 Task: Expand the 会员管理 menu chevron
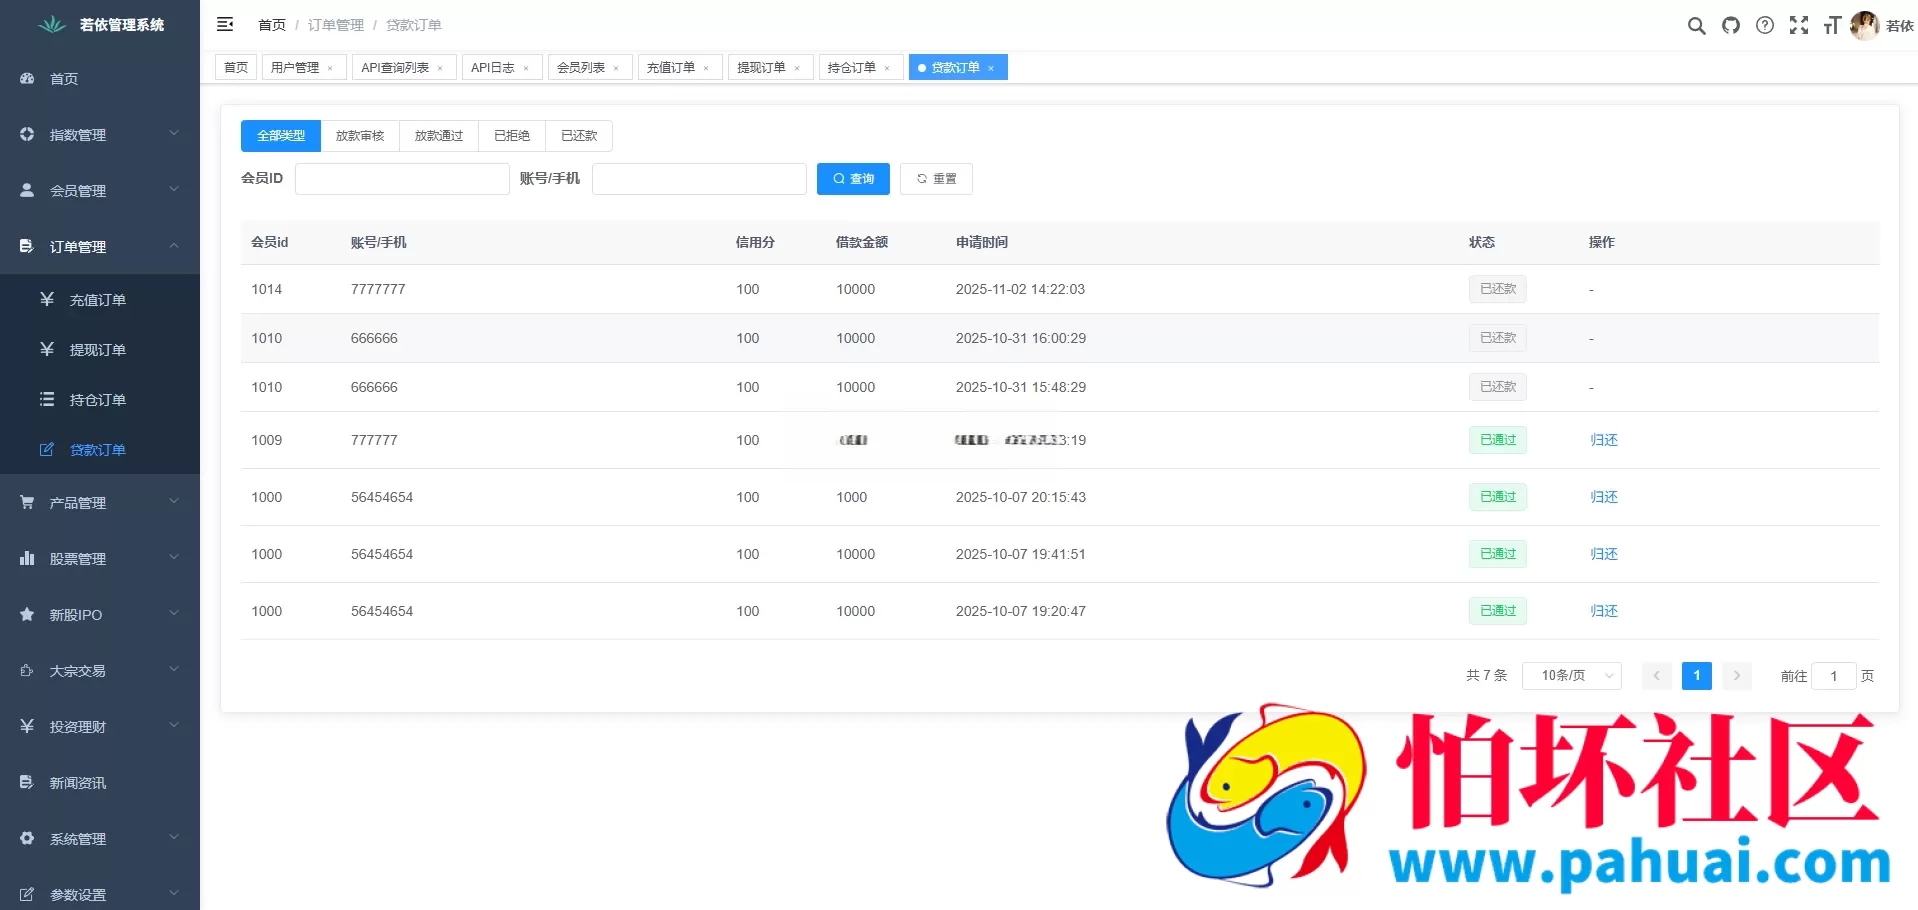[174, 189]
